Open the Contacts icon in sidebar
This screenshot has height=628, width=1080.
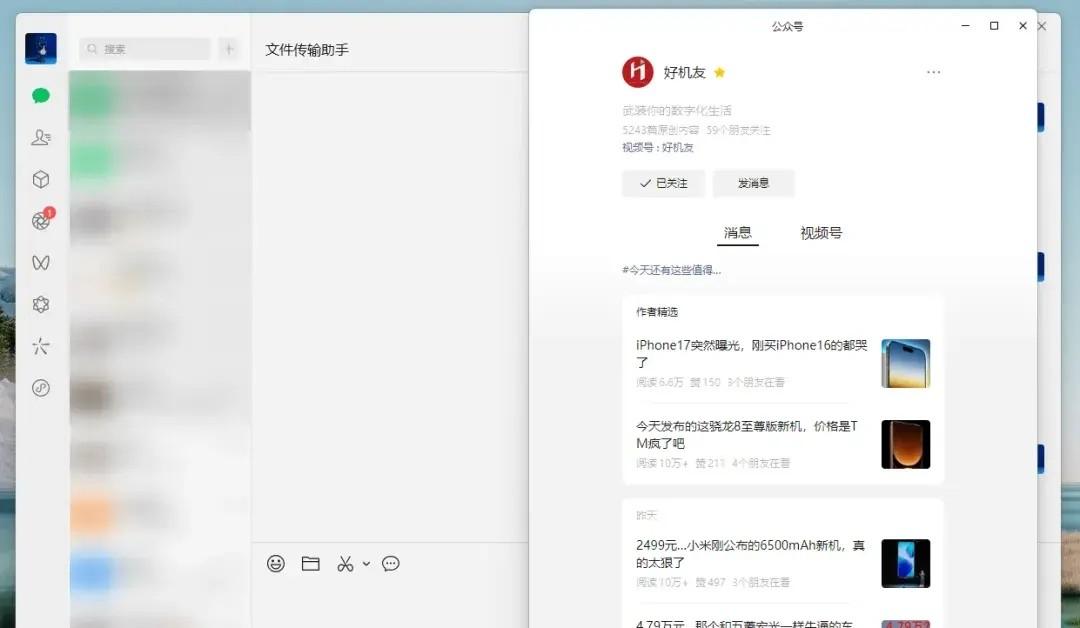pyautogui.click(x=41, y=138)
